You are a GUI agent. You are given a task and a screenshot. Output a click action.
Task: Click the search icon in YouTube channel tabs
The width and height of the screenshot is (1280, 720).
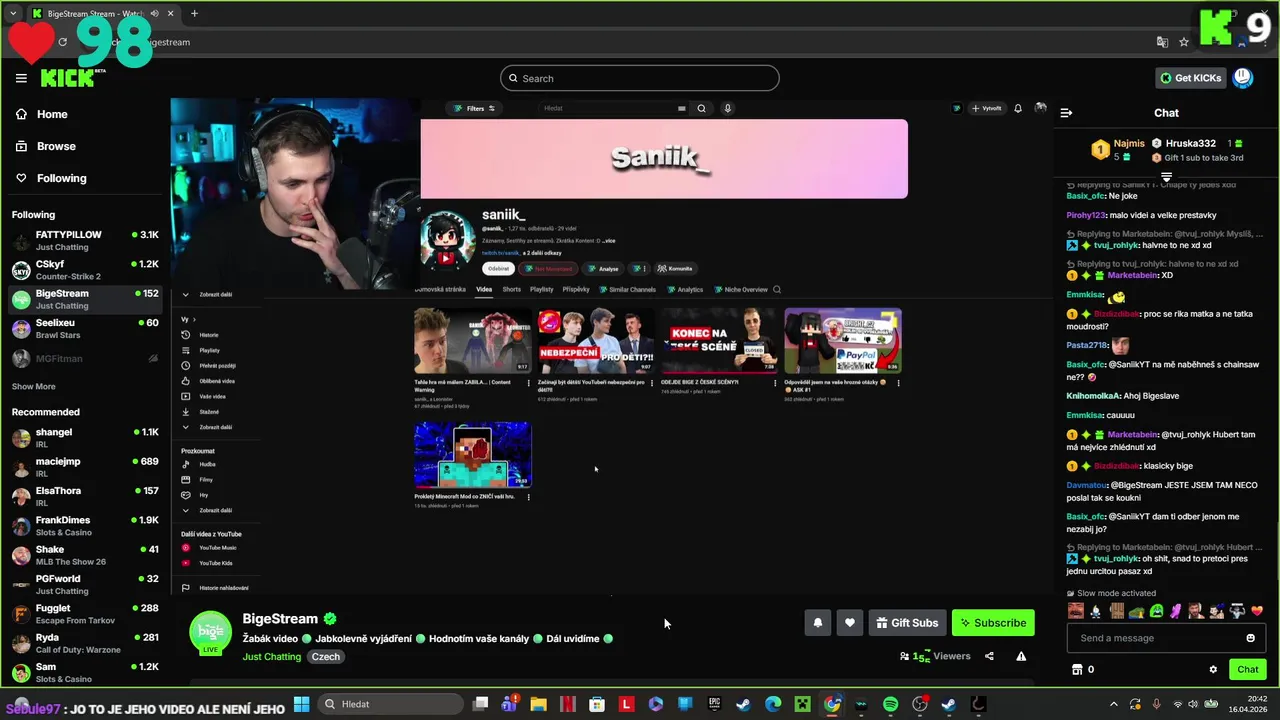coord(777,290)
